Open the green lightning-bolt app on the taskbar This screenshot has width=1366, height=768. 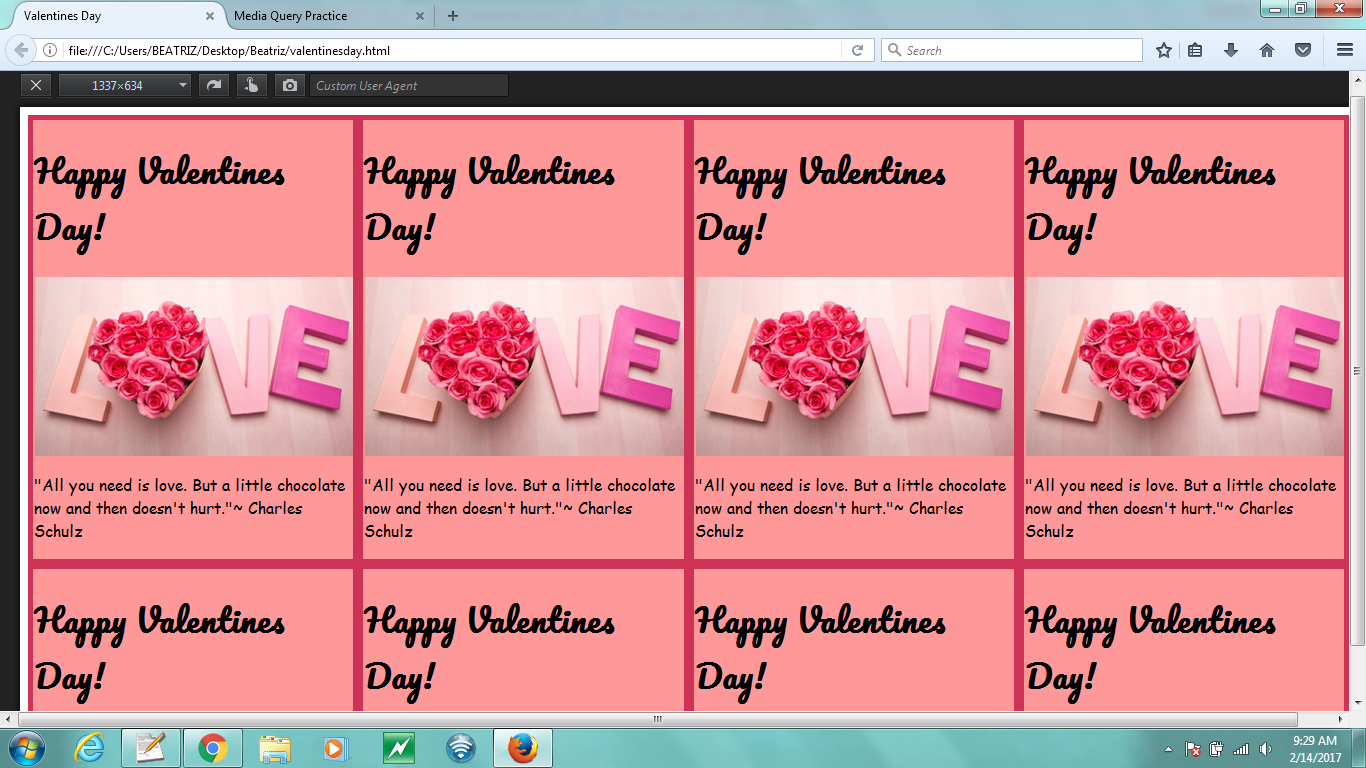point(399,748)
